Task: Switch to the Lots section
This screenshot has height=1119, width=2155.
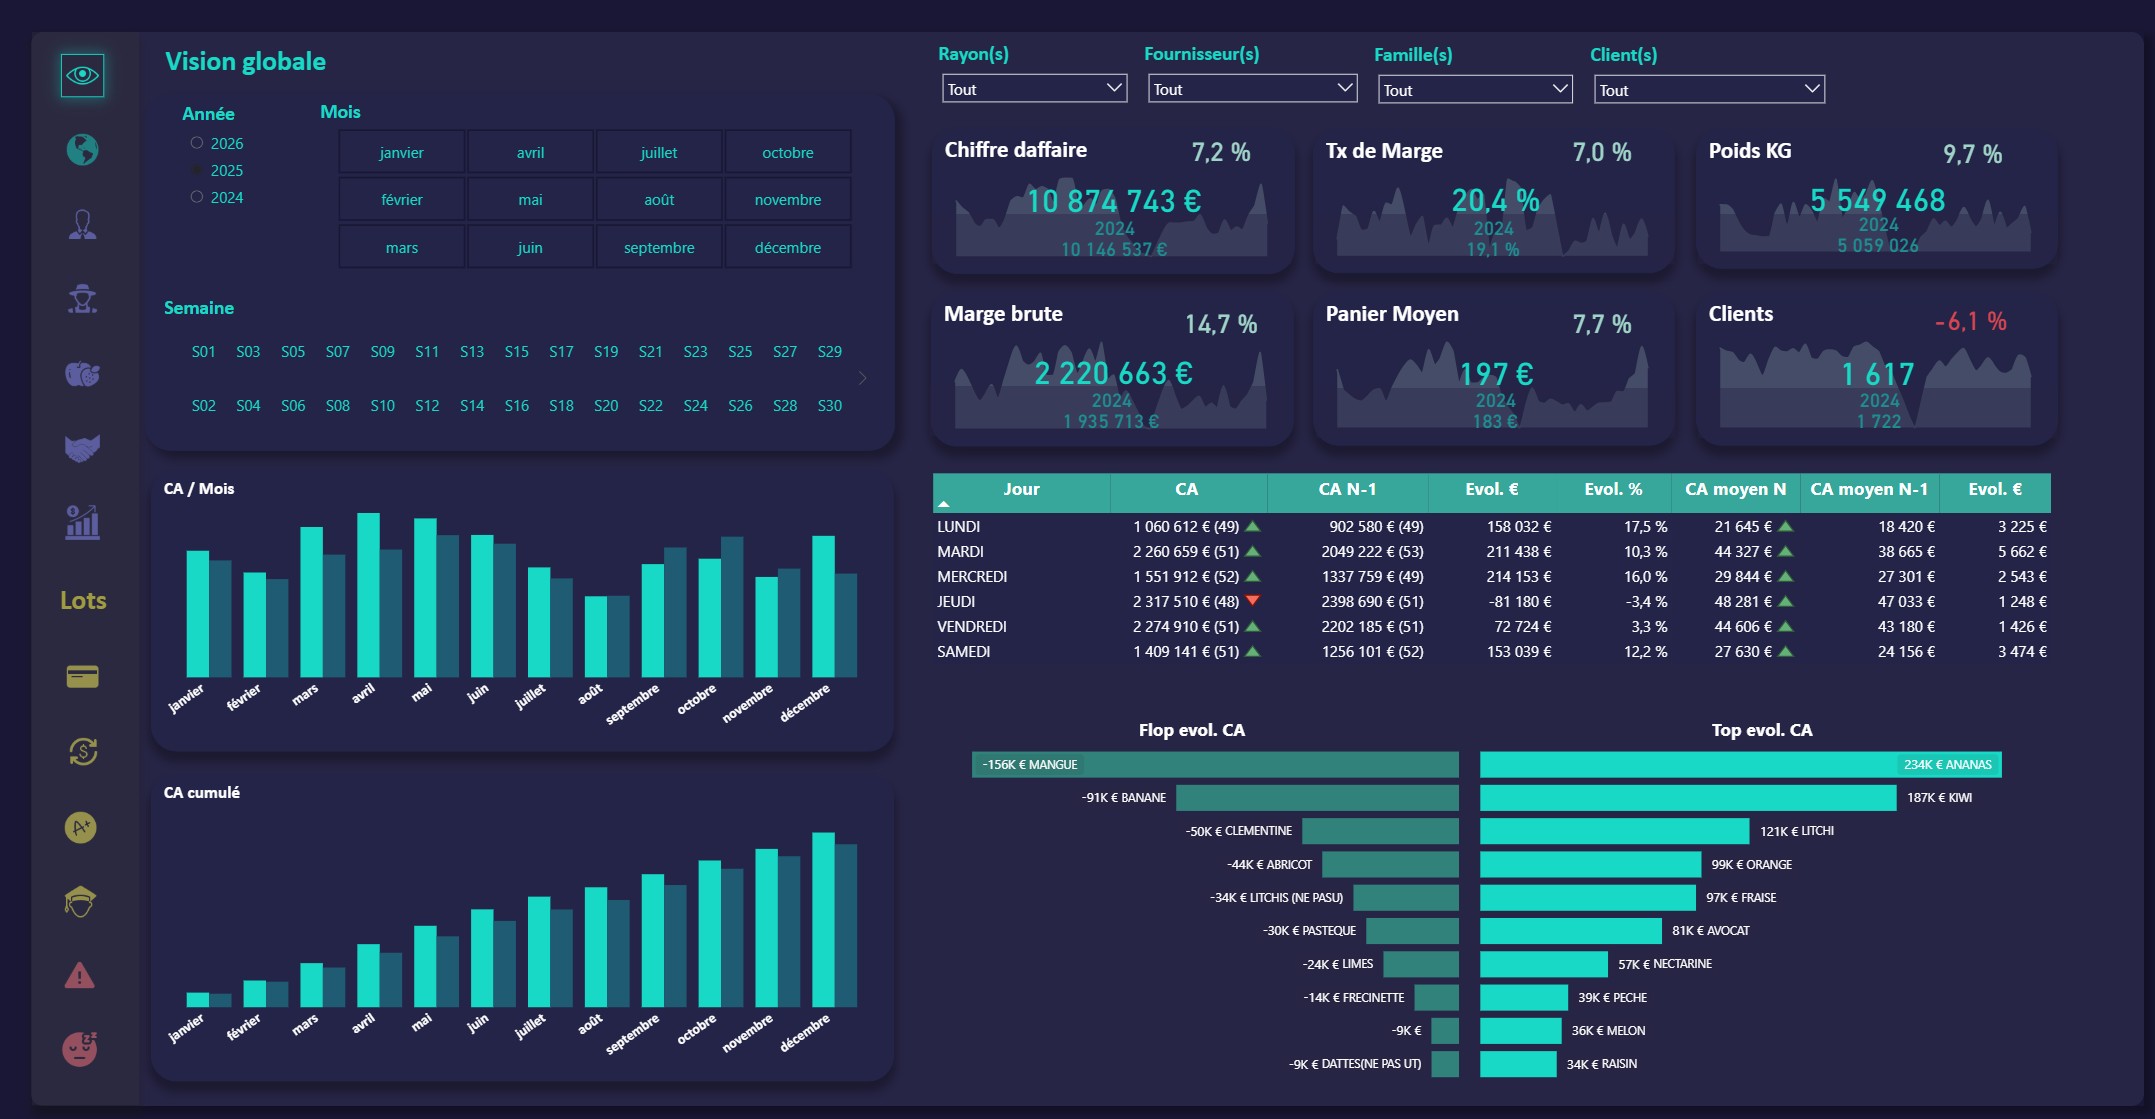Action: [82, 600]
